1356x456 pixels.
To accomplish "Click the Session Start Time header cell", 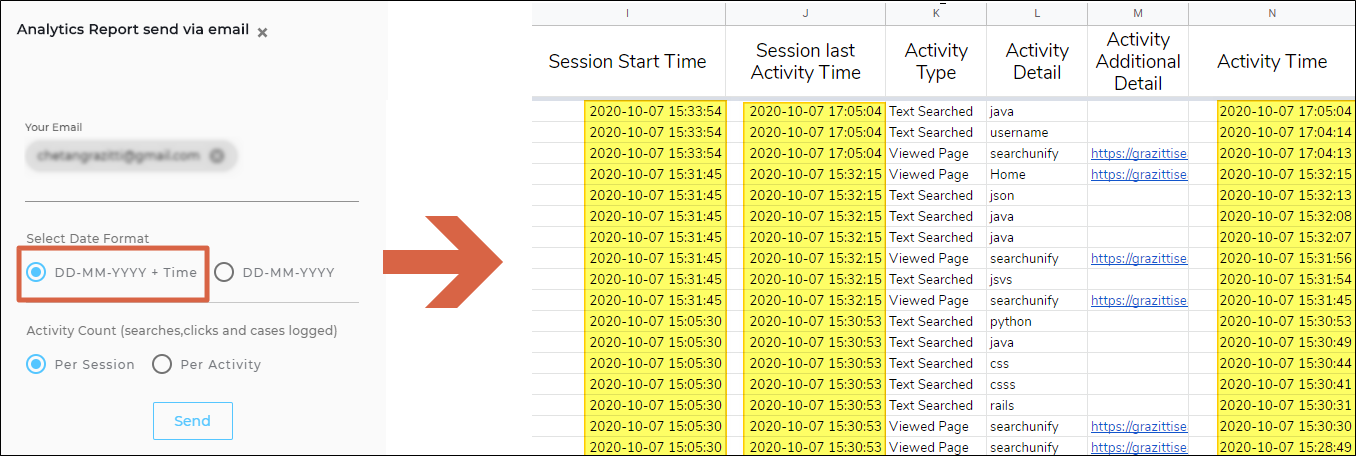I will pos(627,61).
